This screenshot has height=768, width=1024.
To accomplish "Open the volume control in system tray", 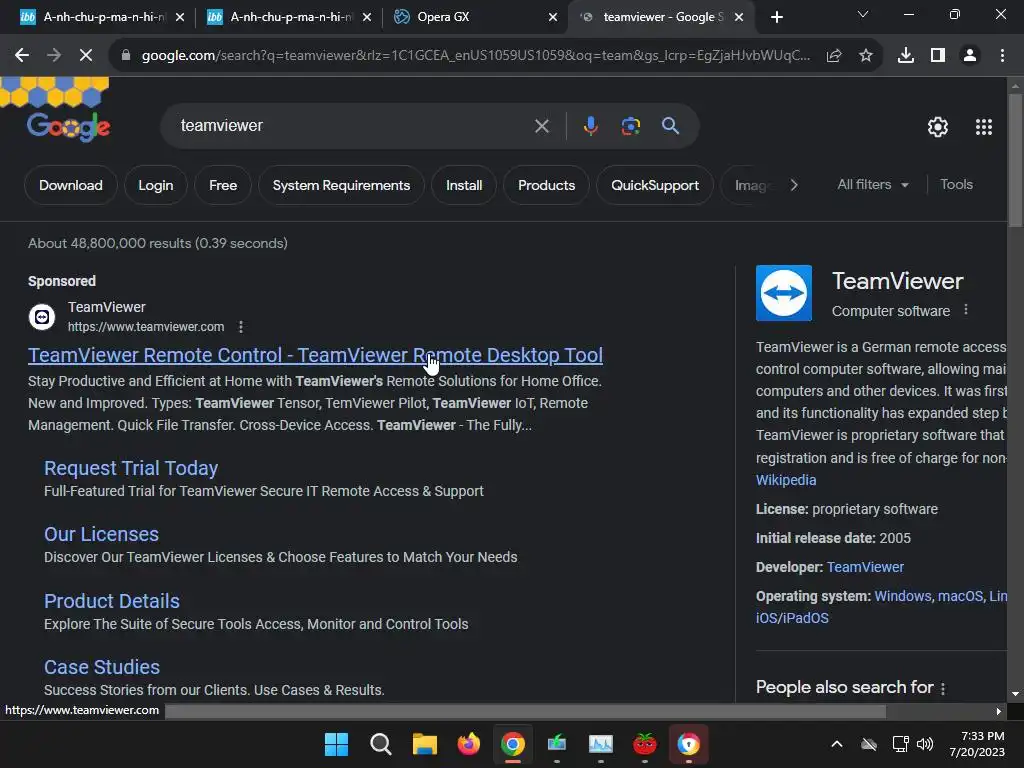I will [x=925, y=744].
